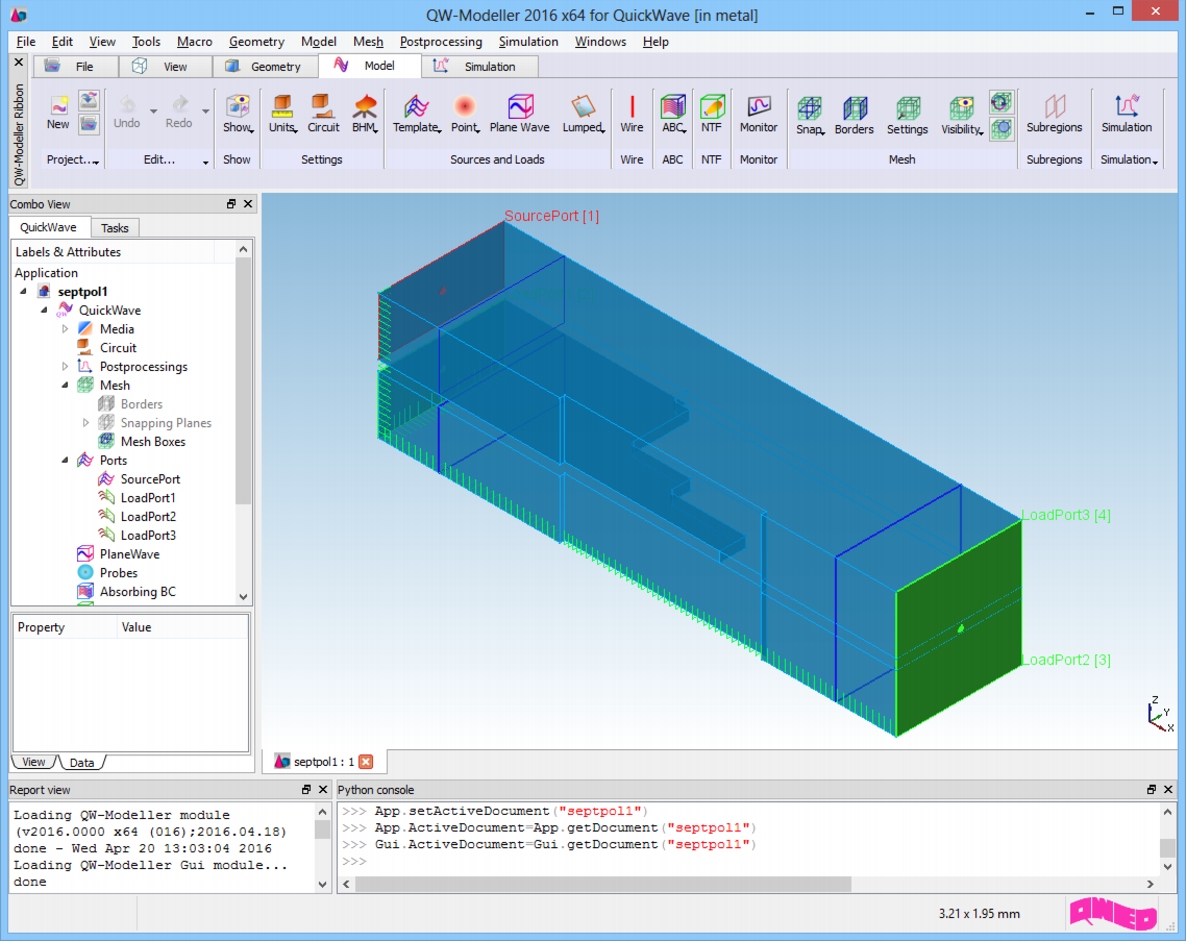Viewport: 1187px width, 943px height.
Task: Click the Show button with the eye-cube icon
Action: 237,114
